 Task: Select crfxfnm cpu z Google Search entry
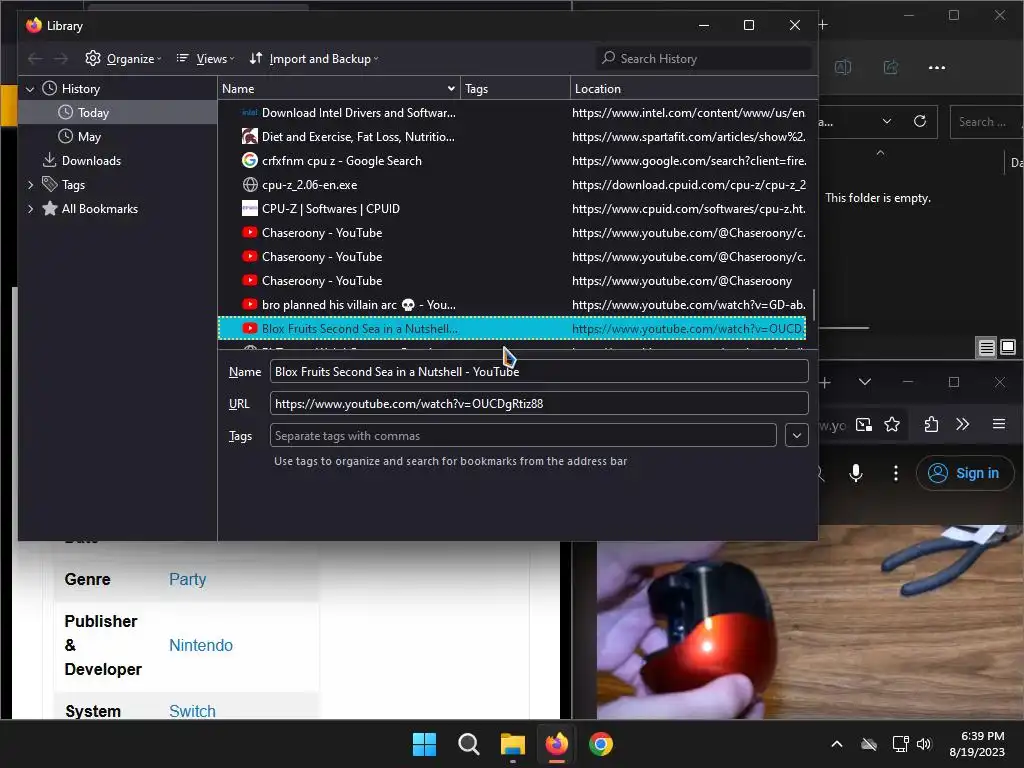tap(512, 161)
